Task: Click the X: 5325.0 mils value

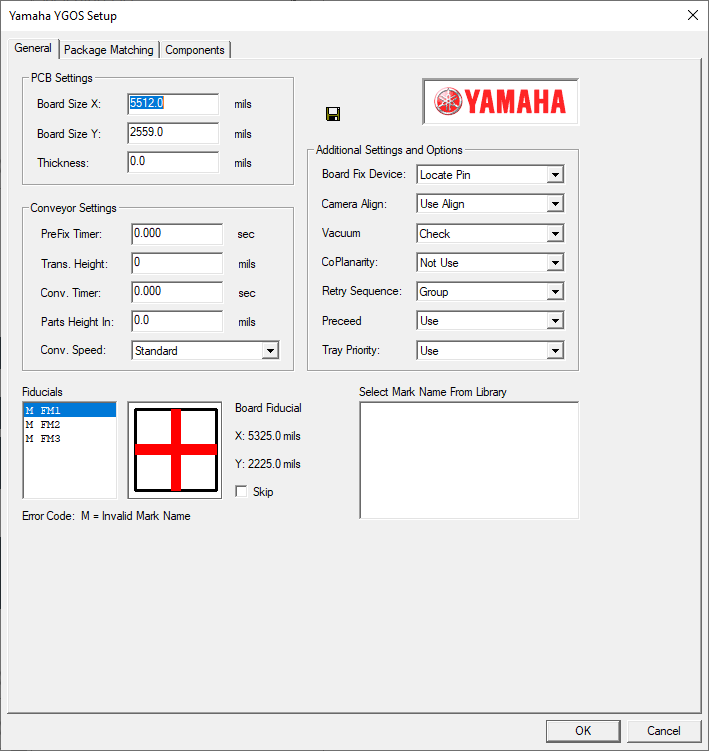Action: tap(268, 436)
